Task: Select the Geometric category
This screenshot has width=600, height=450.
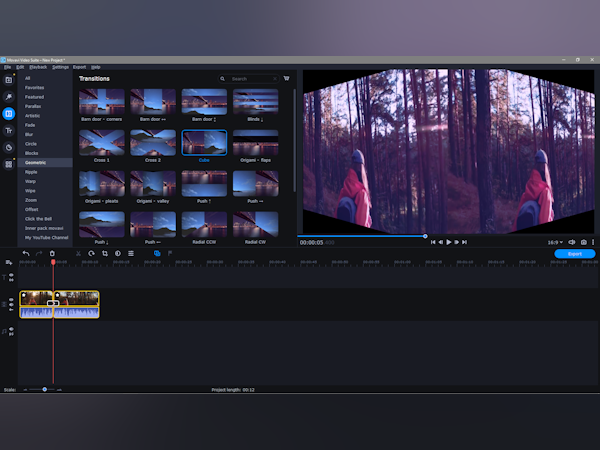Action: pos(45,163)
